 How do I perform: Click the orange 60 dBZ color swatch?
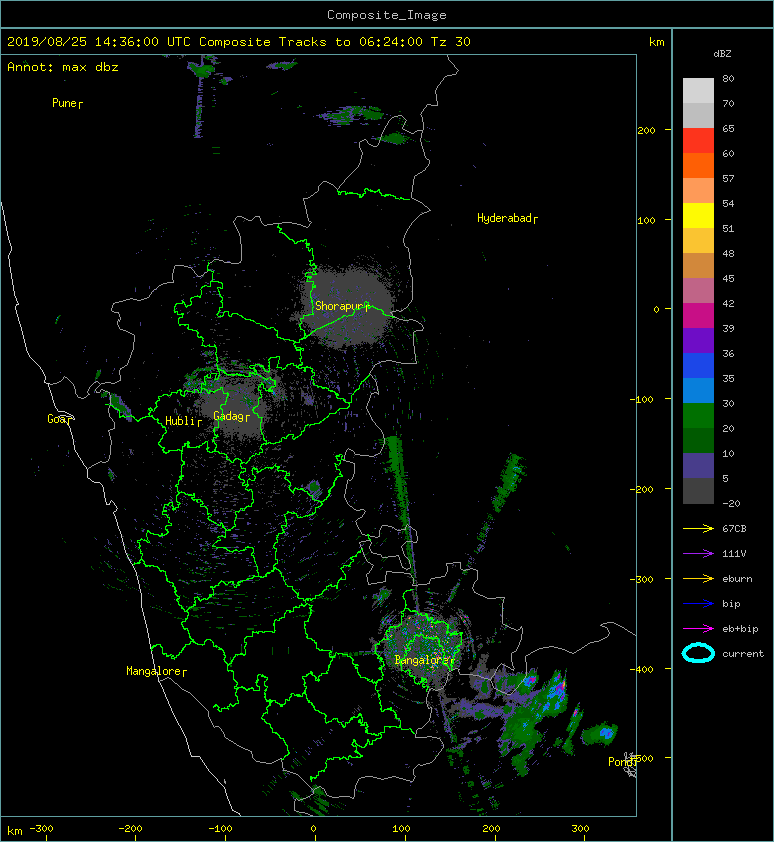click(x=698, y=166)
